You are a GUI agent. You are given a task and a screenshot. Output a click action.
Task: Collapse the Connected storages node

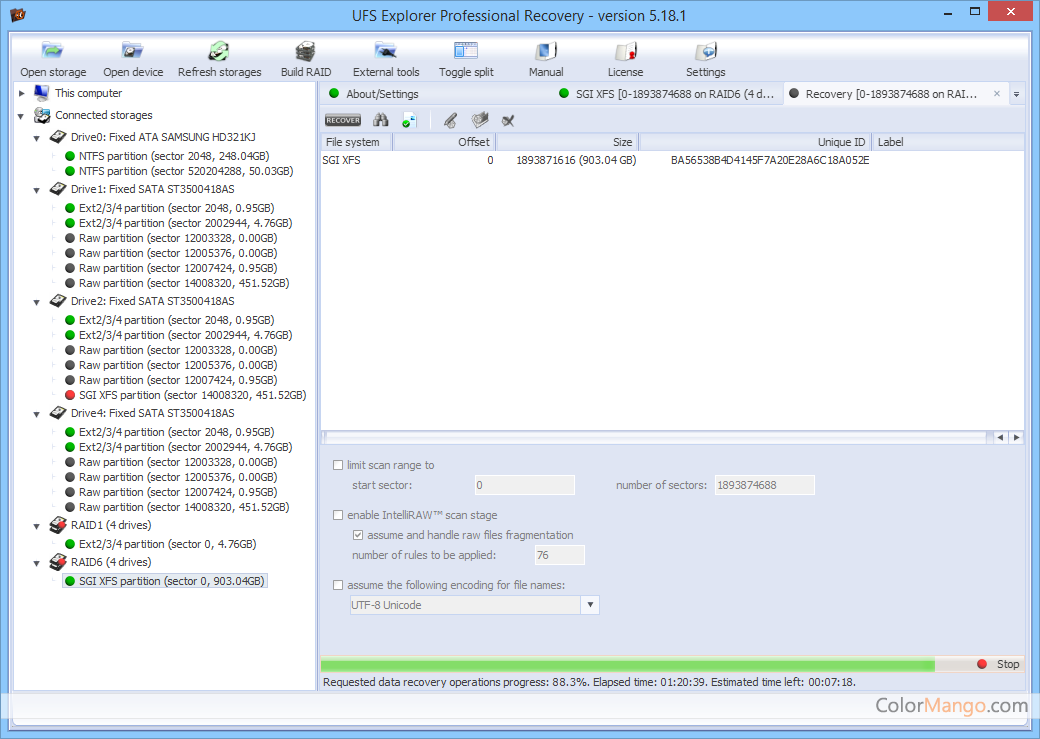tap(21, 116)
